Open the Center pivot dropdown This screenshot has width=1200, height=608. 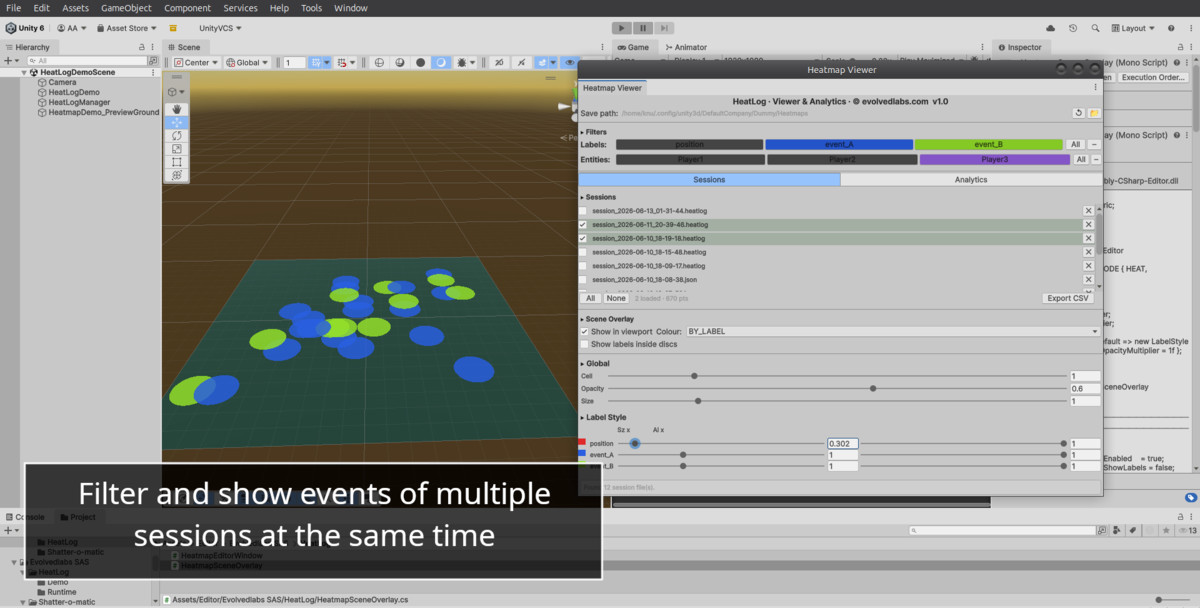tap(195, 62)
